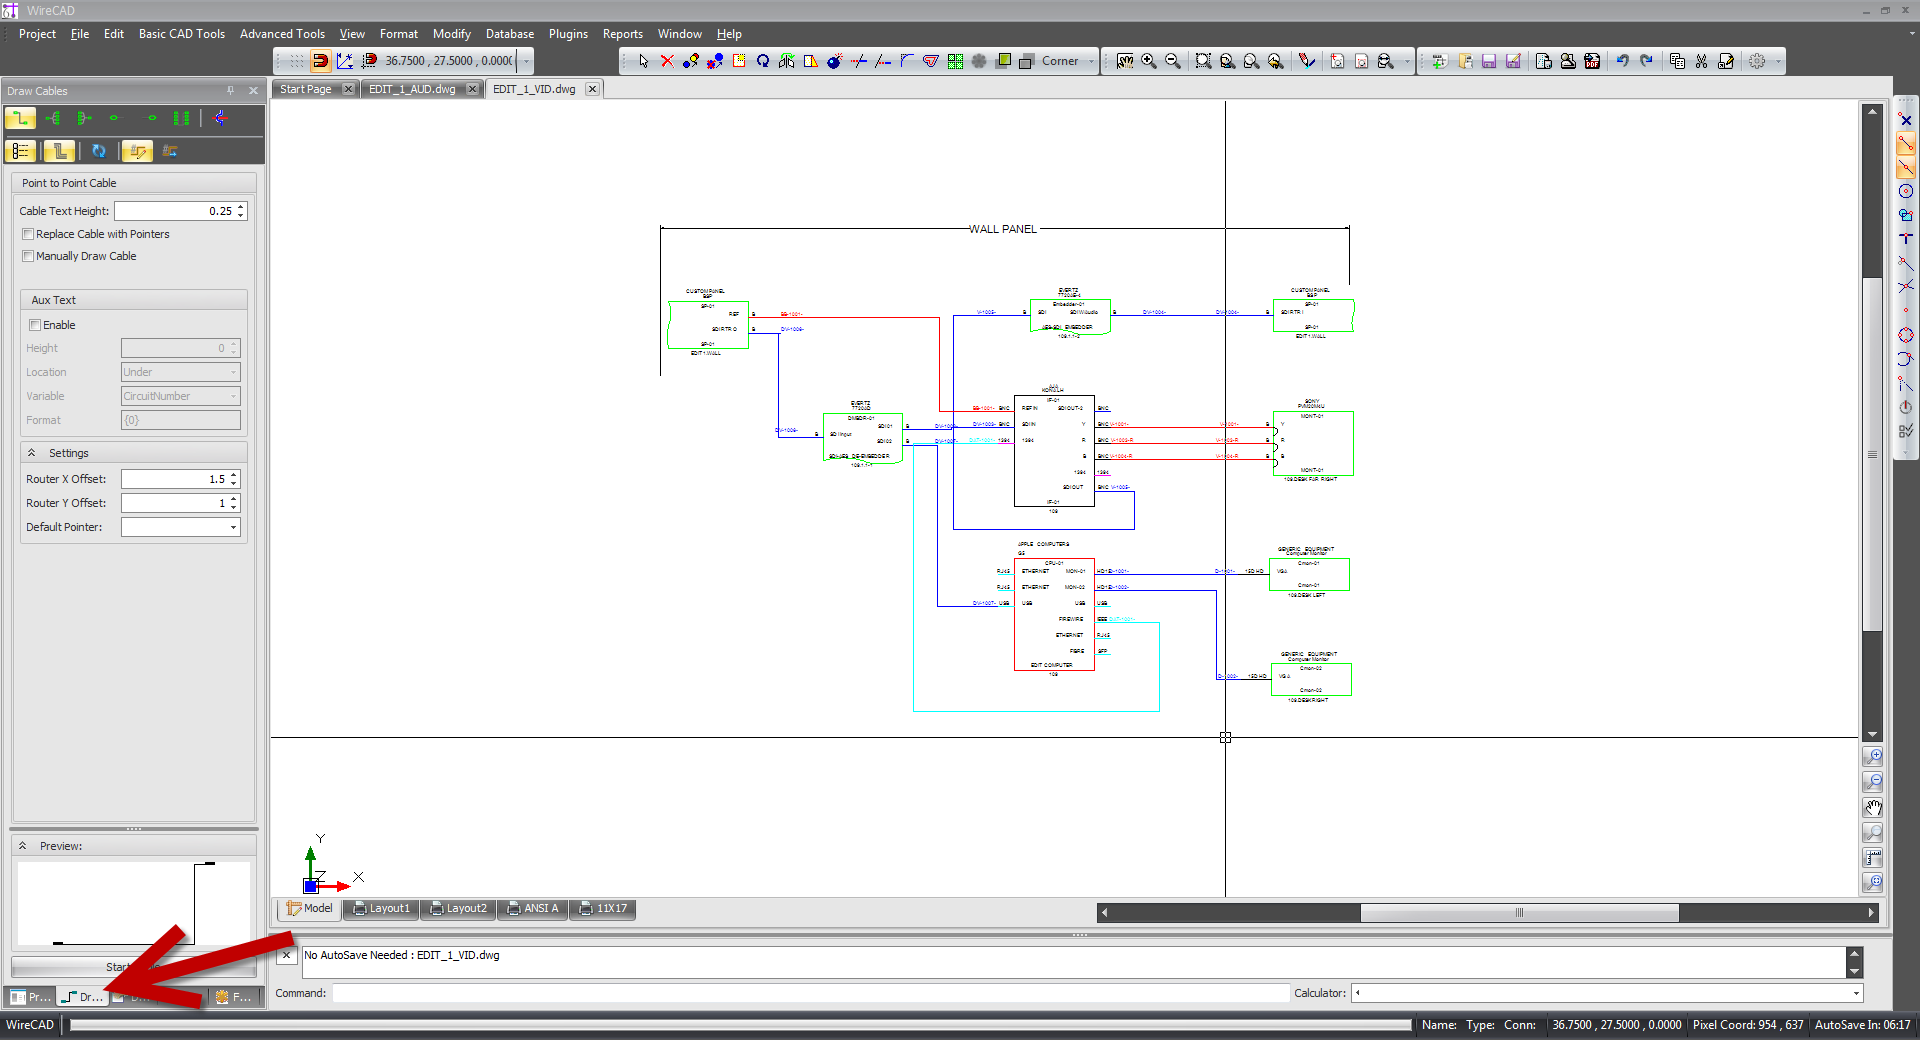The width and height of the screenshot is (1920, 1040).
Task: Click the F... panel tab at bottom
Action: point(234,997)
